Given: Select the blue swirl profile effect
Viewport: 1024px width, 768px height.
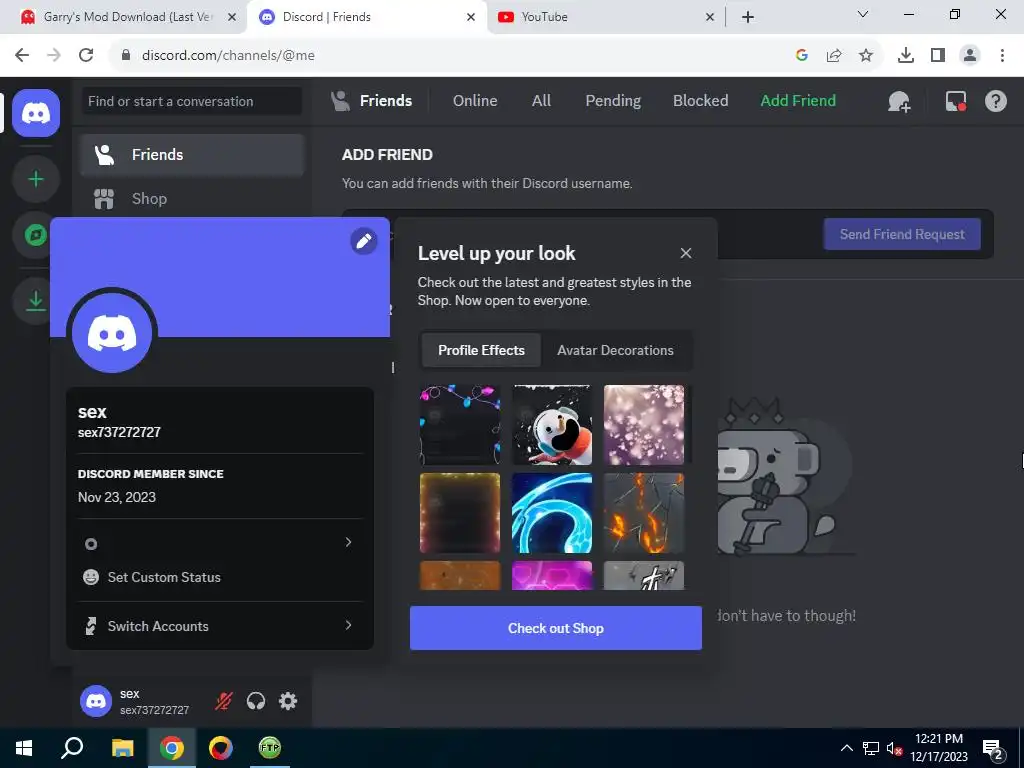Looking at the screenshot, I should (552, 513).
